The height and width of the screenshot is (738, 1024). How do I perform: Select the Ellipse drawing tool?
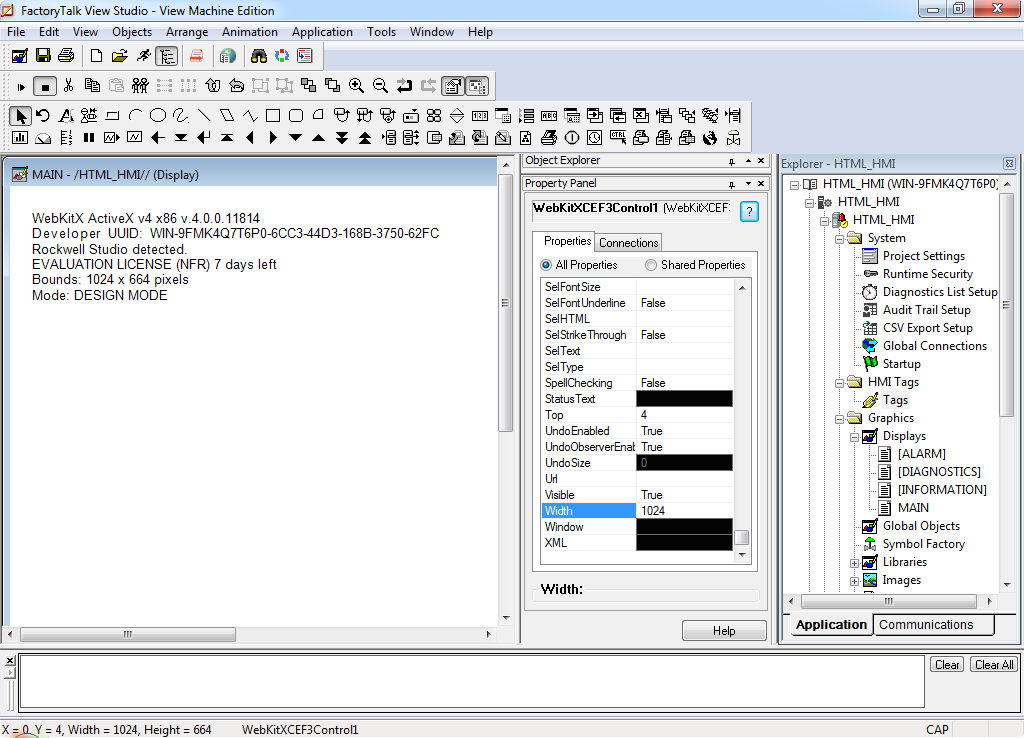point(158,116)
